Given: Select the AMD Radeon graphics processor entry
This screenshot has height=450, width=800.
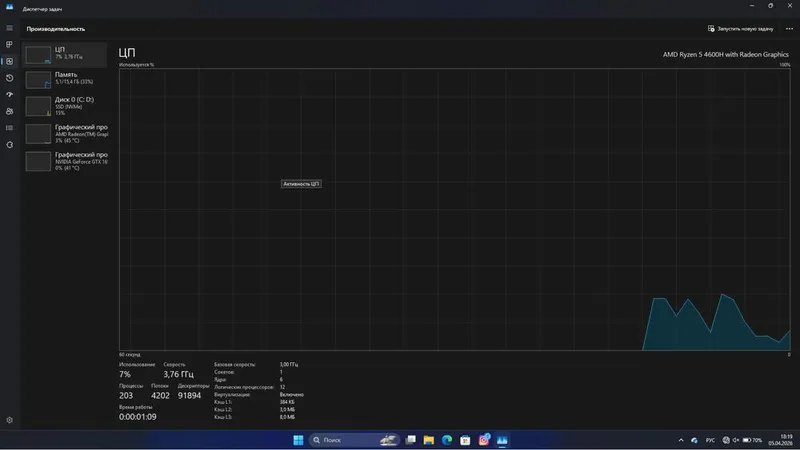Looking at the screenshot, I should tap(65, 134).
